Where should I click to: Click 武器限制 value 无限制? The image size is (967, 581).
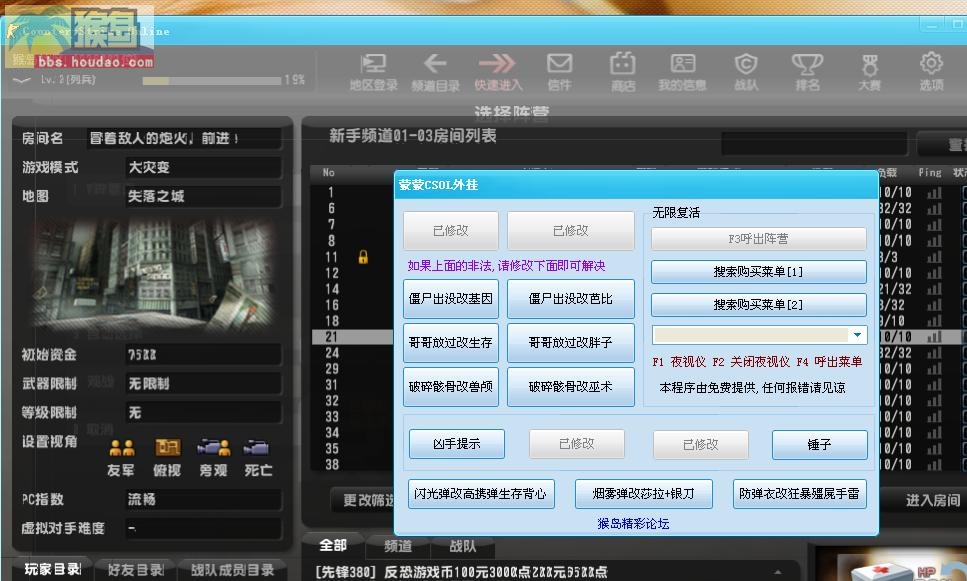[x=204, y=384]
